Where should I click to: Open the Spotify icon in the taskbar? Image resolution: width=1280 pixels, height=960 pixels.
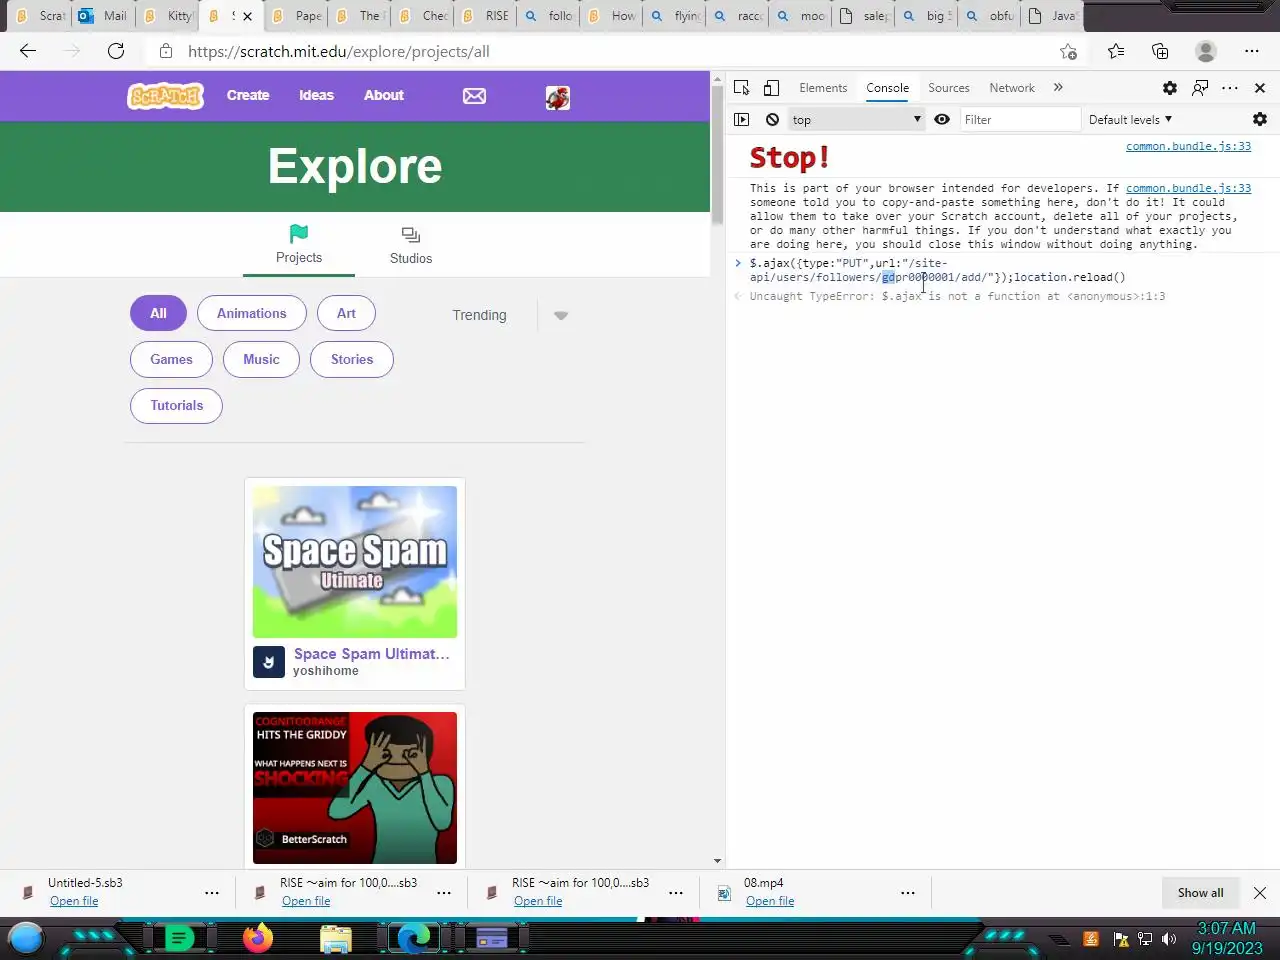click(179, 938)
